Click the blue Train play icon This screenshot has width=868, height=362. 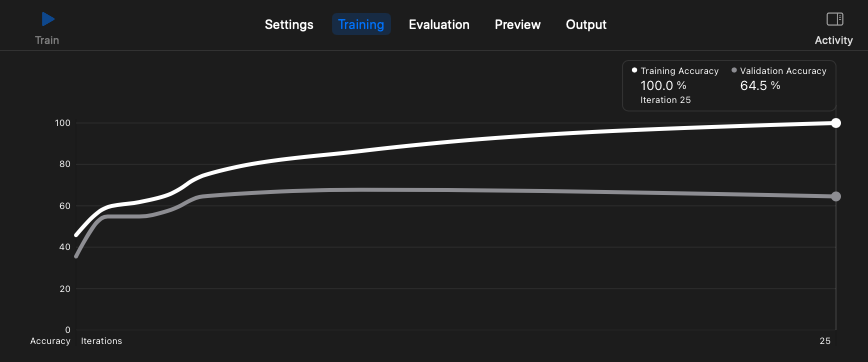pos(48,19)
